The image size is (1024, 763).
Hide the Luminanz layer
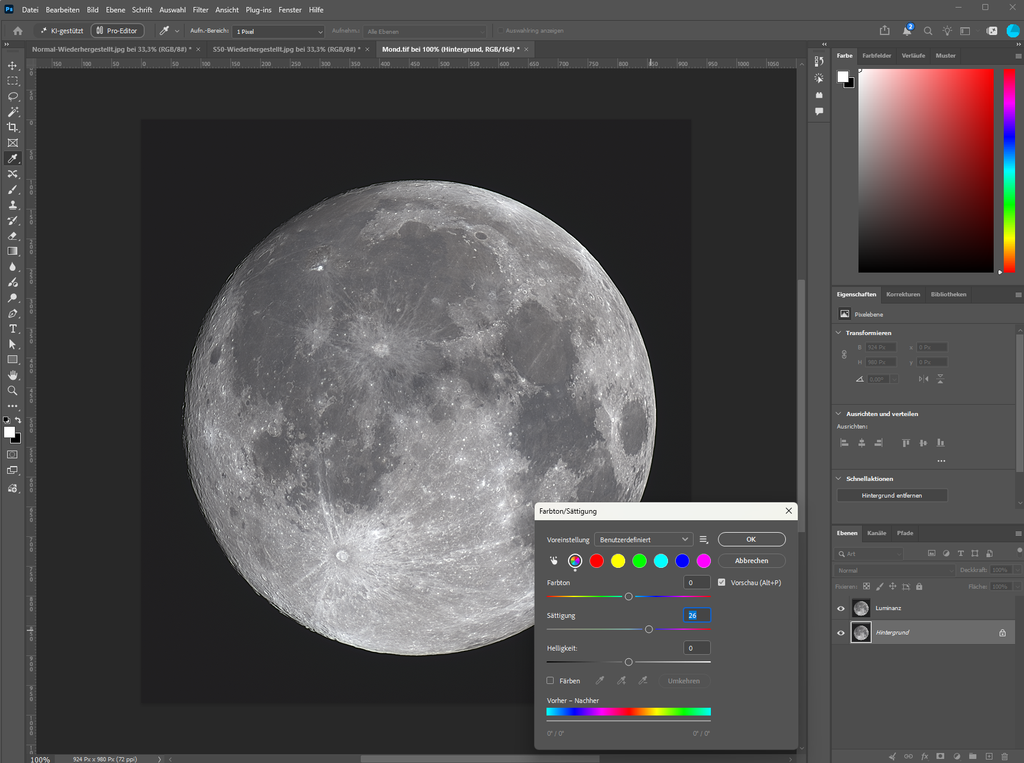coord(840,608)
